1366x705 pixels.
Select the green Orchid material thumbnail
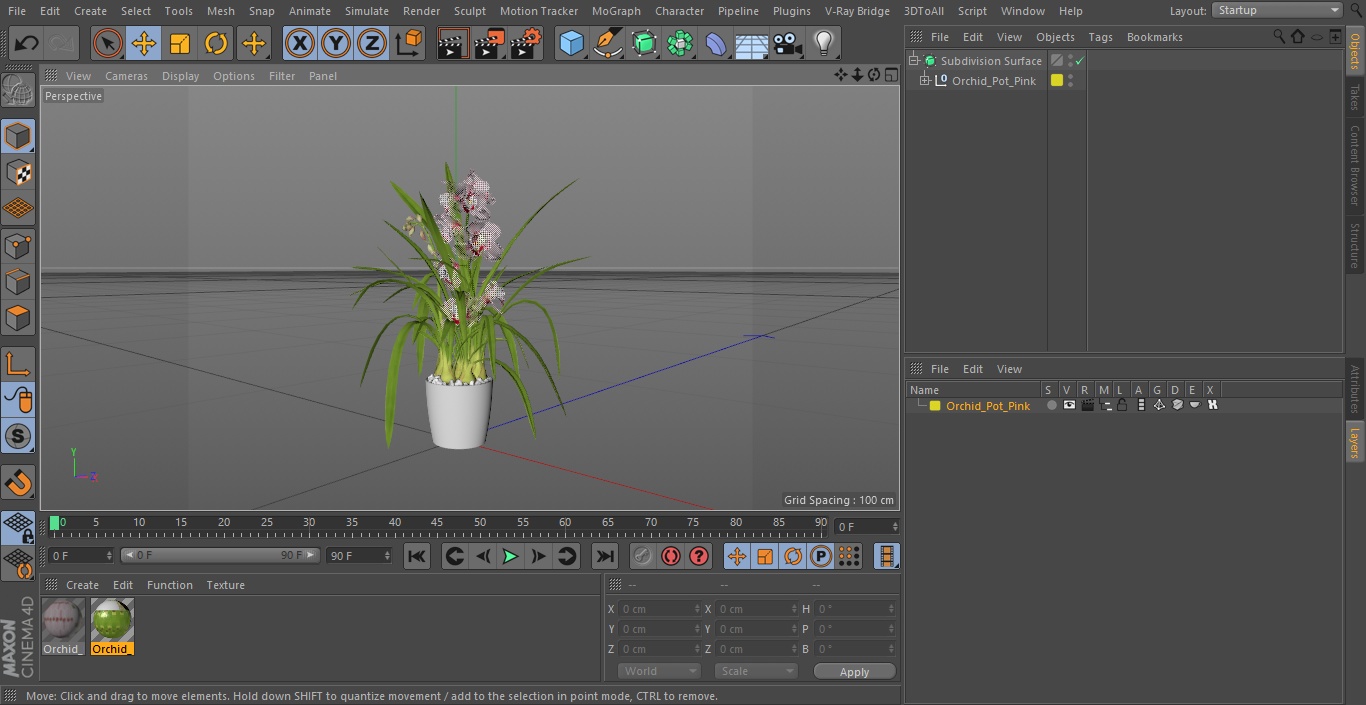point(112,621)
